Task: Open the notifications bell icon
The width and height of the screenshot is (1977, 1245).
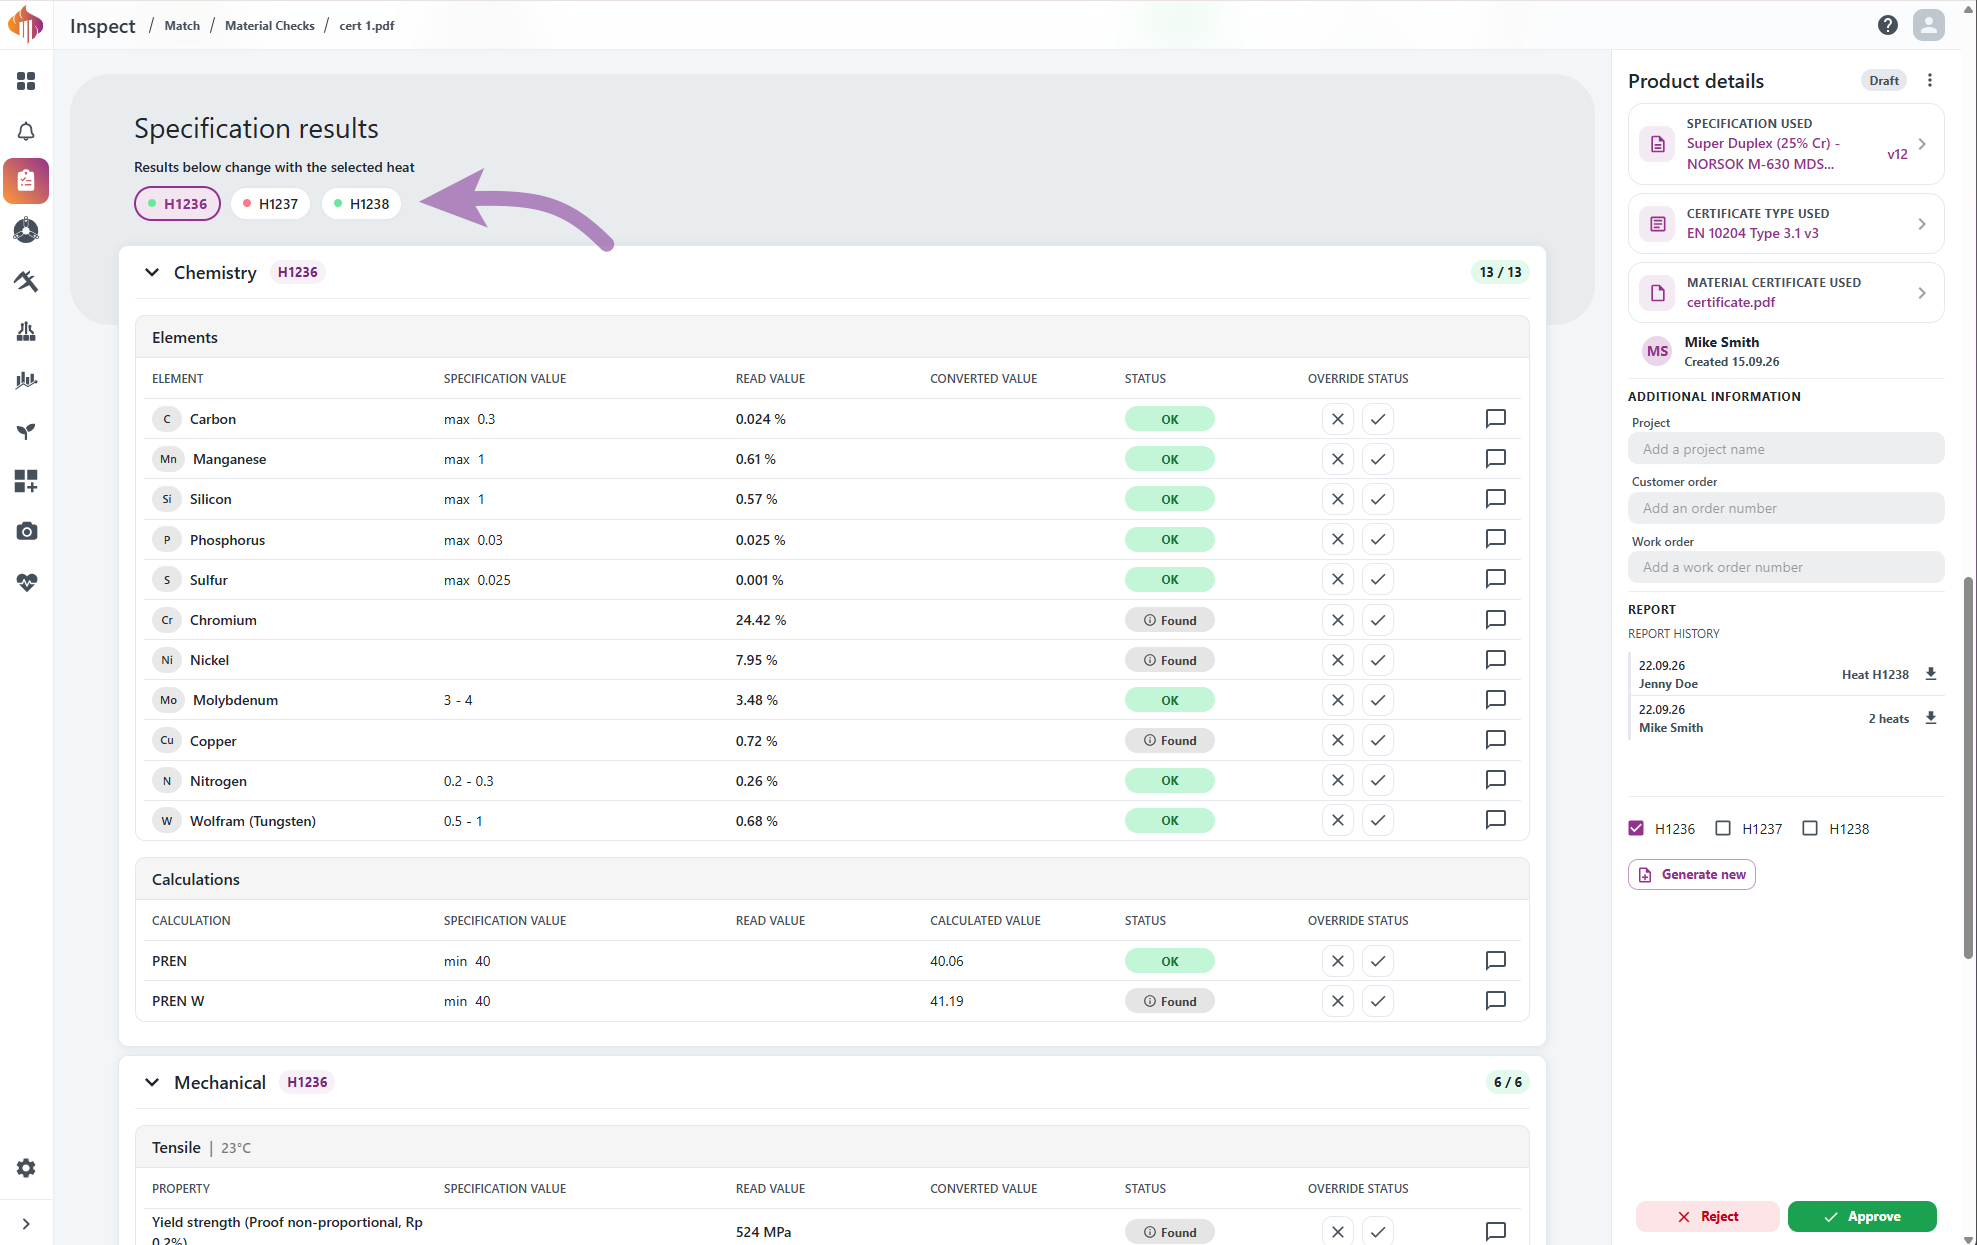Action: pos(26,131)
